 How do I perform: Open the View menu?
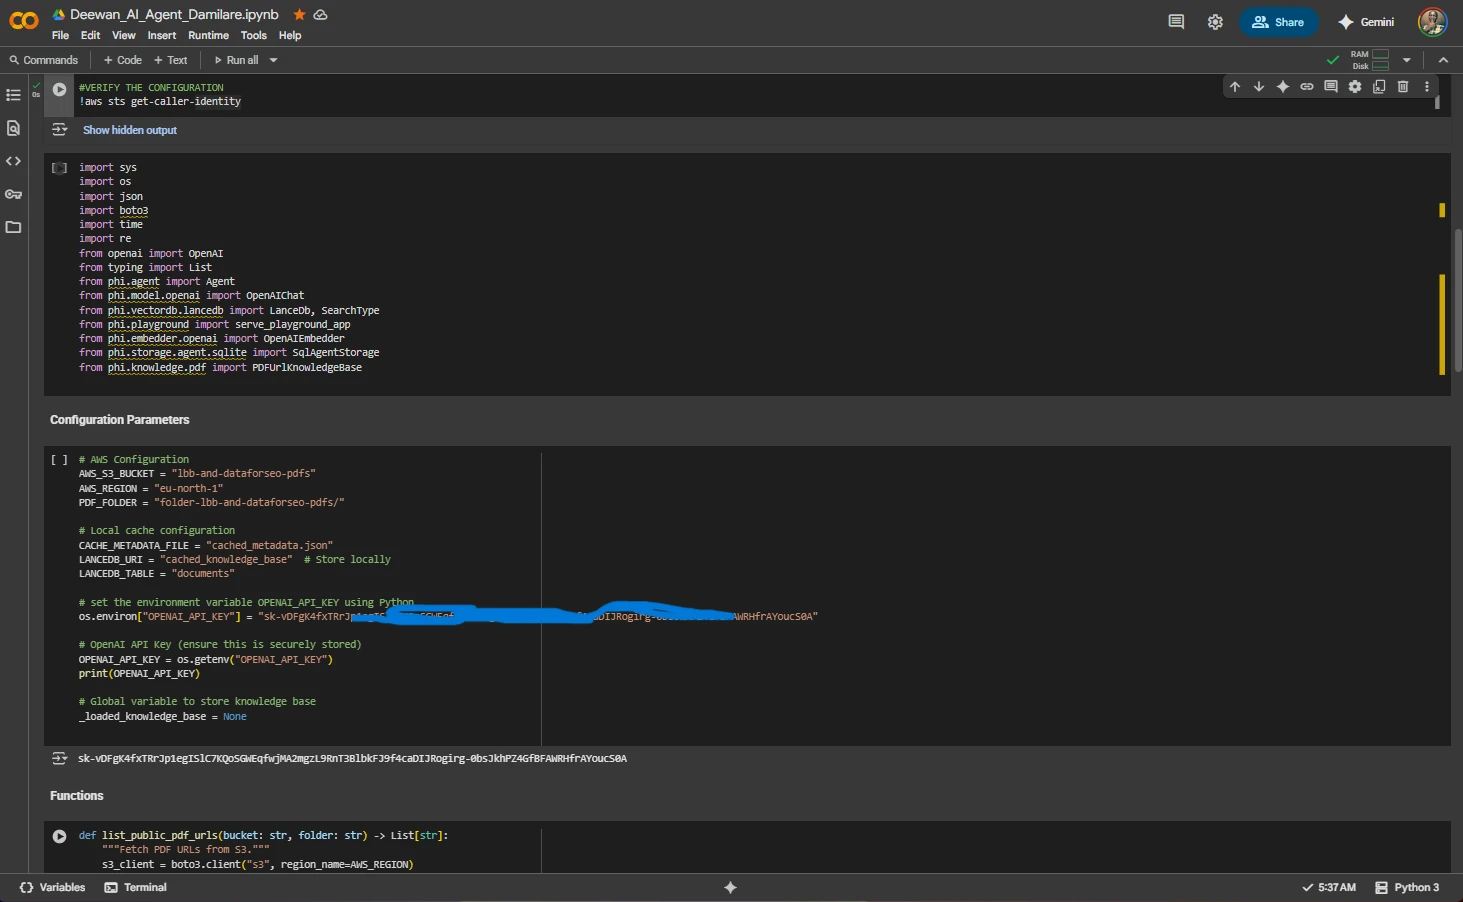click(x=123, y=35)
